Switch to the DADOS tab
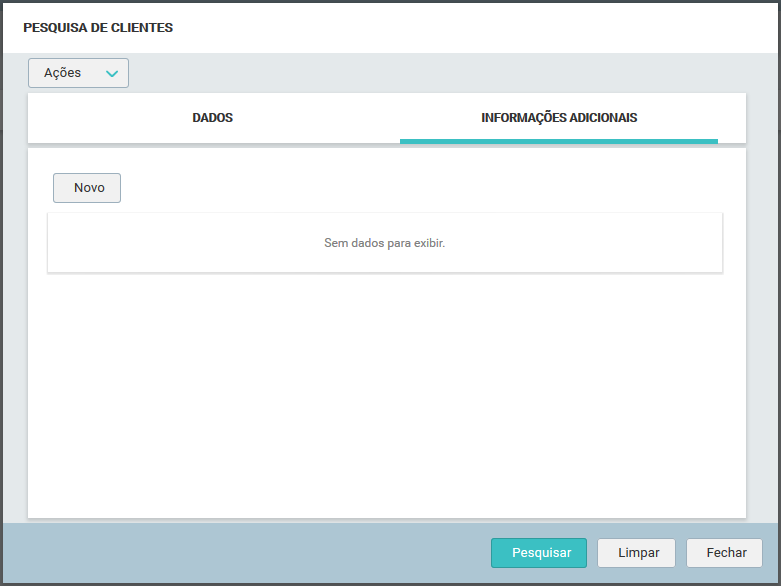Screen dimensions: 781x586 pos(213,118)
